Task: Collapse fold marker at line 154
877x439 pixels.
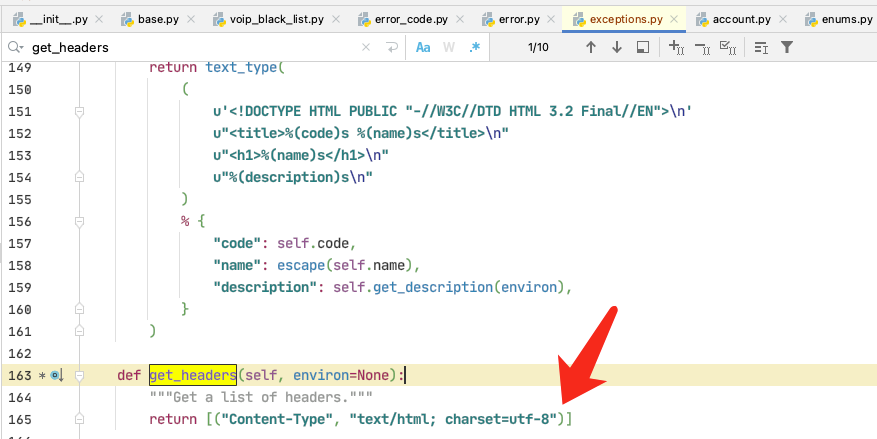Action: (x=79, y=178)
